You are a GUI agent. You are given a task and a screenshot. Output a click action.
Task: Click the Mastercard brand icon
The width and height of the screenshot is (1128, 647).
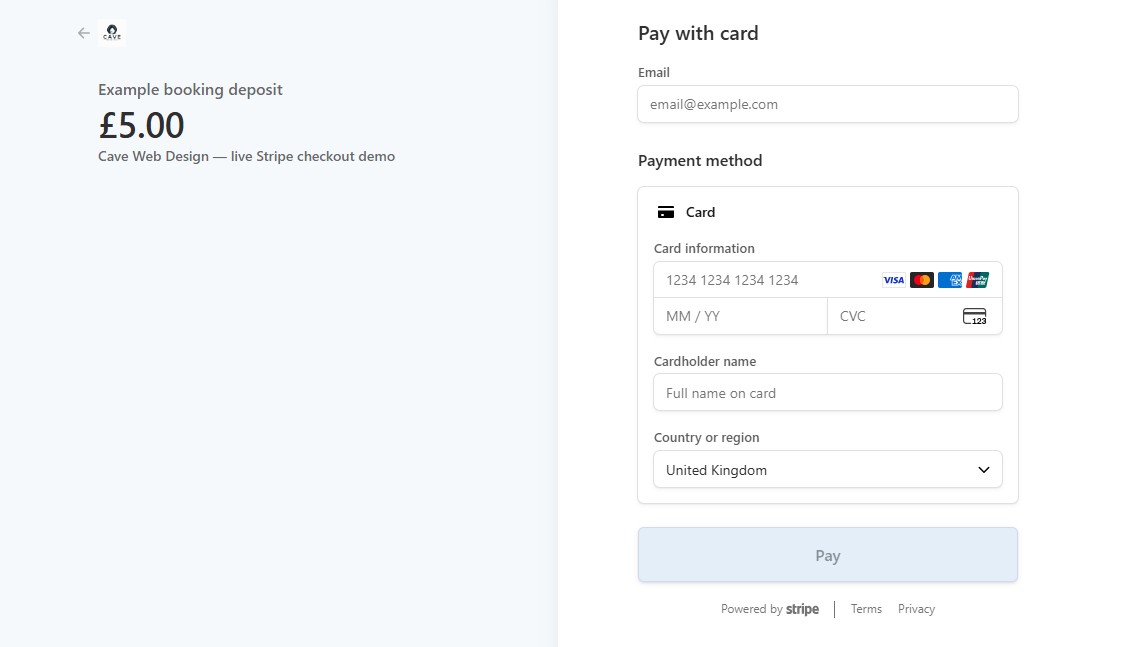(922, 280)
